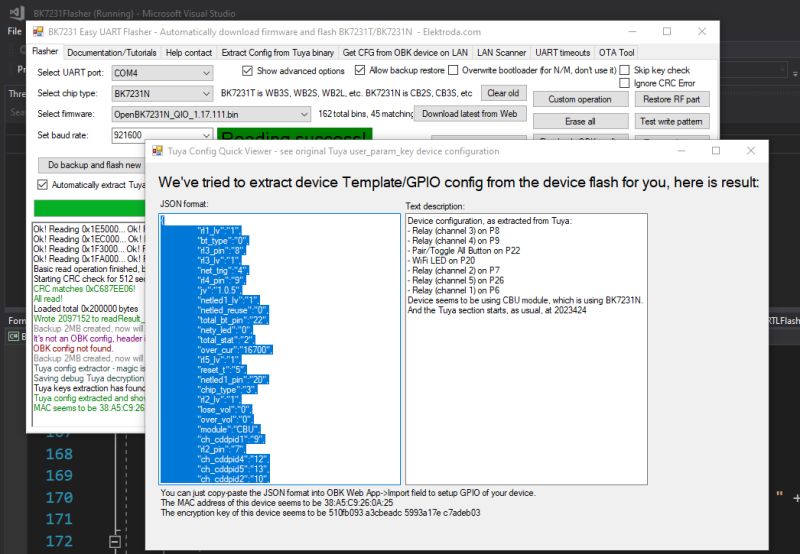Open the Flasher tab

click(x=45, y=52)
